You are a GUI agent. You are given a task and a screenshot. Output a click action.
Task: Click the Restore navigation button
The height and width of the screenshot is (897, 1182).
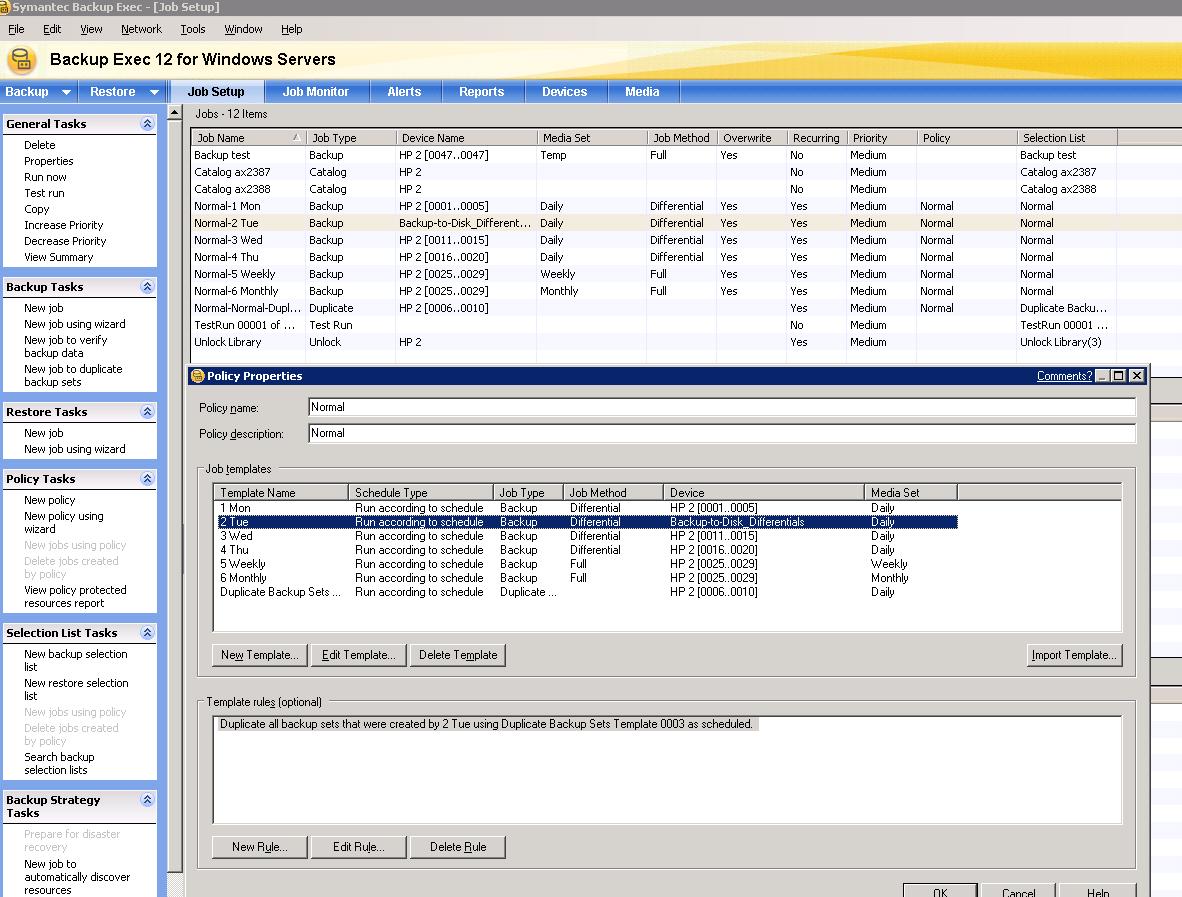[x=113, y=92]
